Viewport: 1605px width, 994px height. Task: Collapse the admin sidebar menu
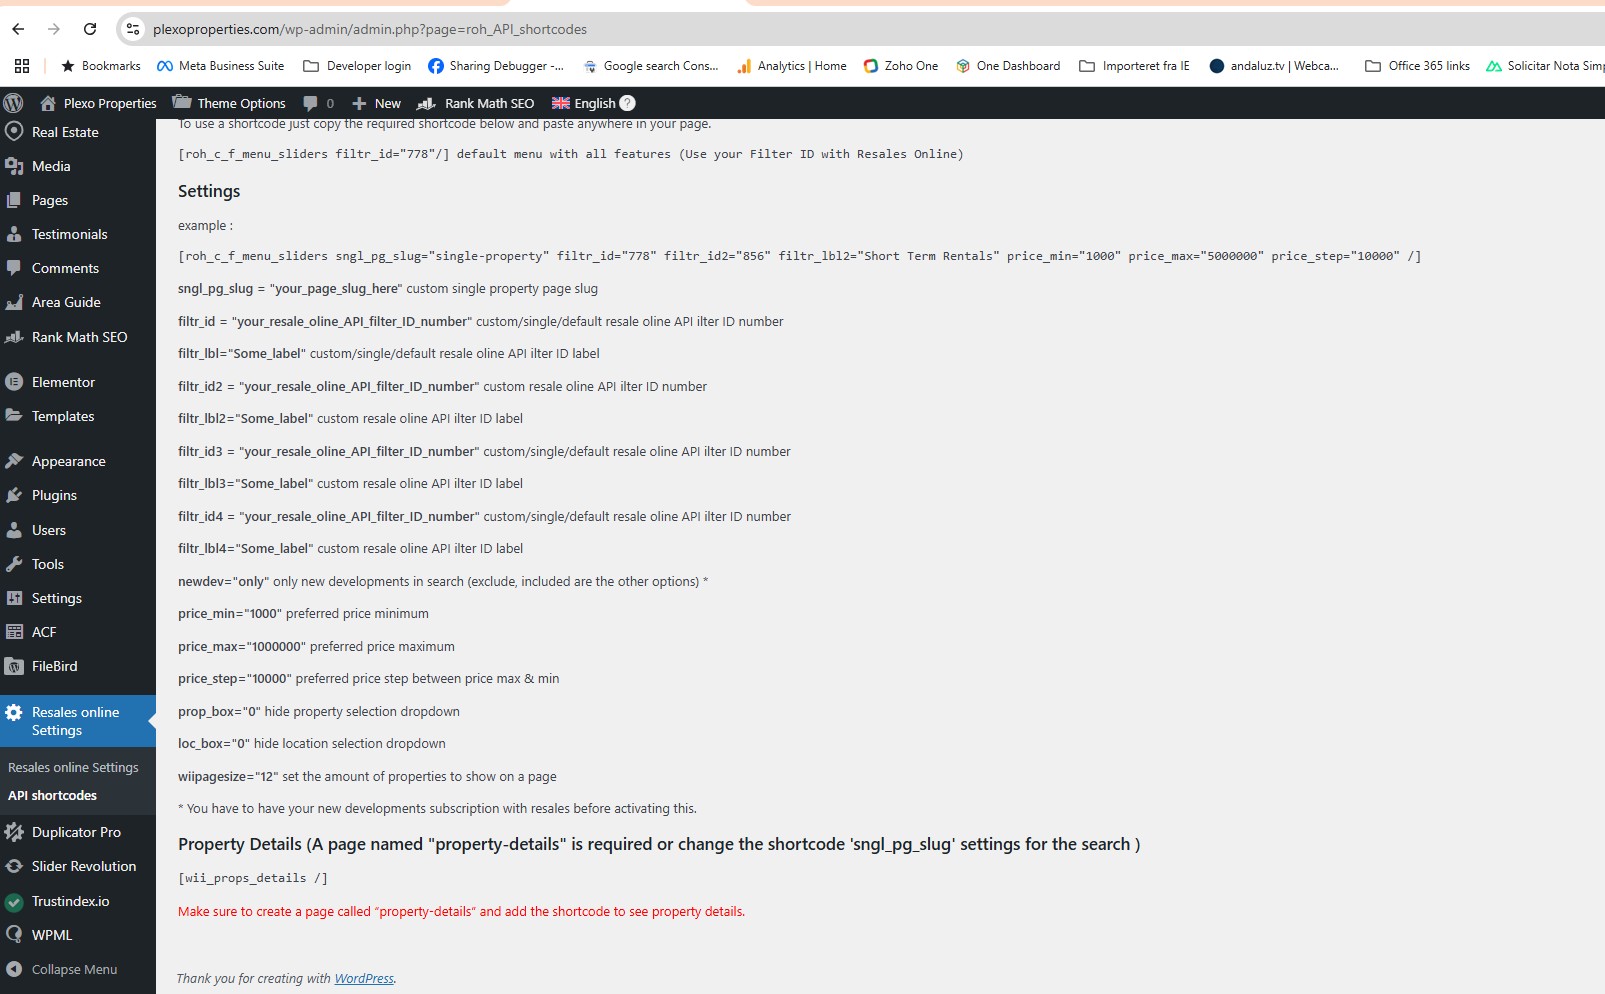tap(74, 969)
